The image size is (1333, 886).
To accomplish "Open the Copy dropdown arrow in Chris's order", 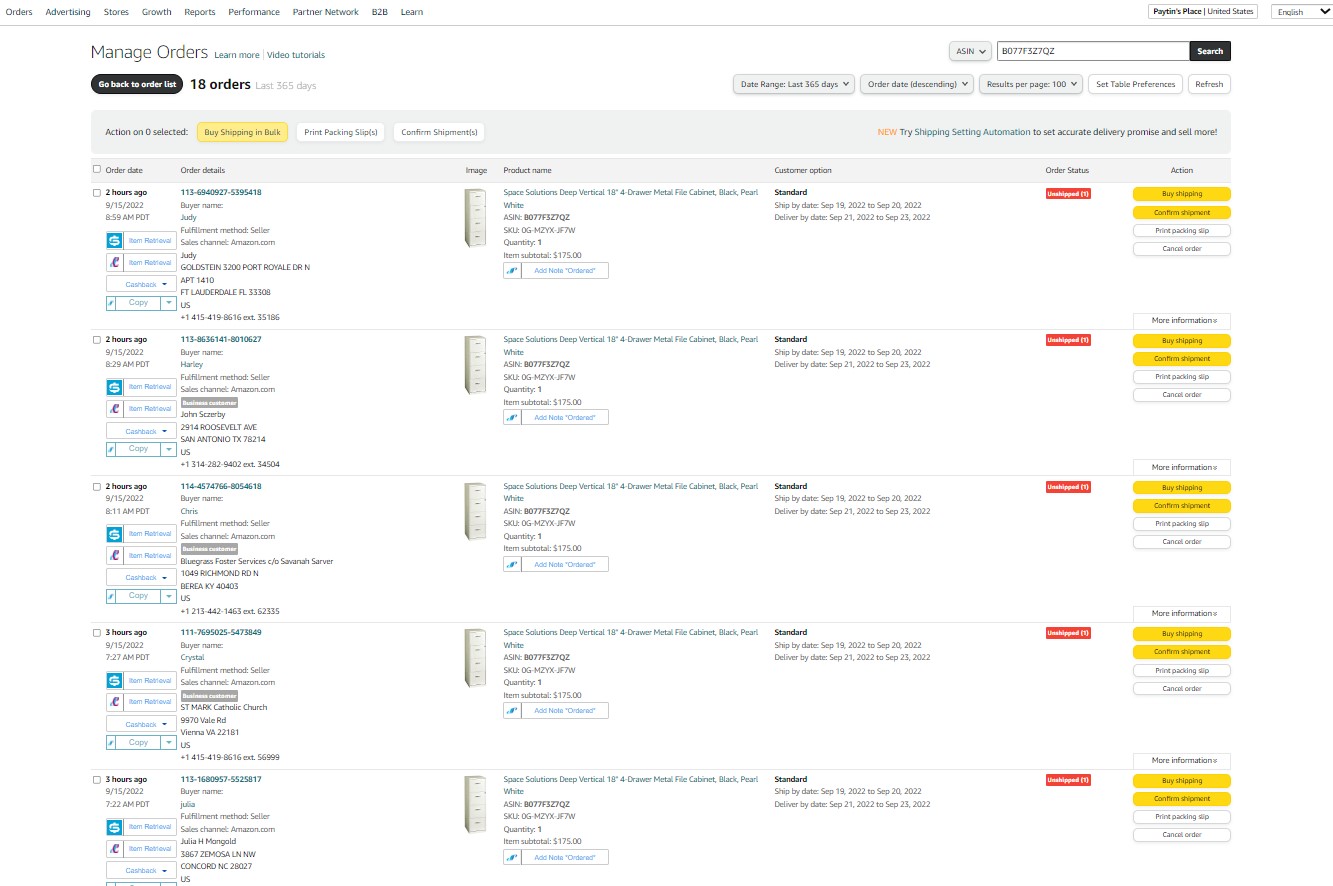I will click(x=168, y=596).
